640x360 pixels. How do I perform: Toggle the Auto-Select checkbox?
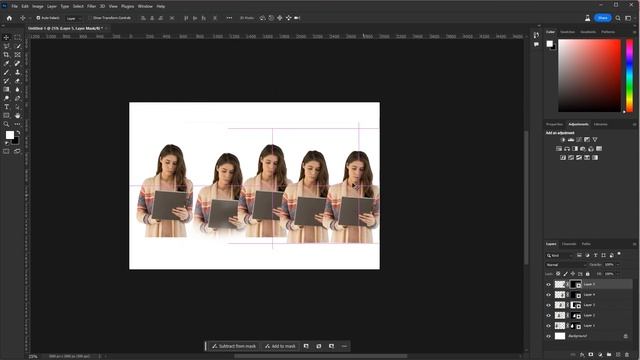(38, 18)
